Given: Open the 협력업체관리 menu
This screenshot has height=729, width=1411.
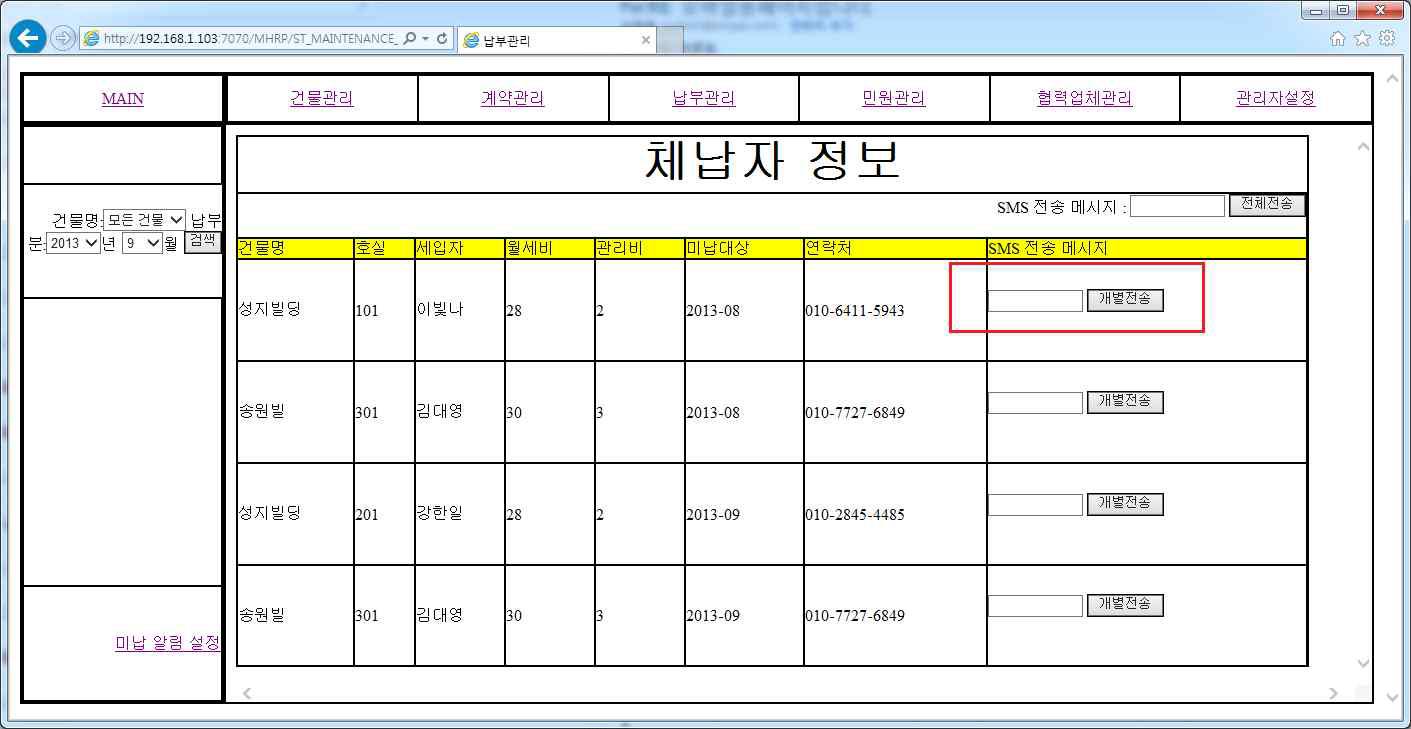Looking at the screenshot, I should pos(1085,98).
